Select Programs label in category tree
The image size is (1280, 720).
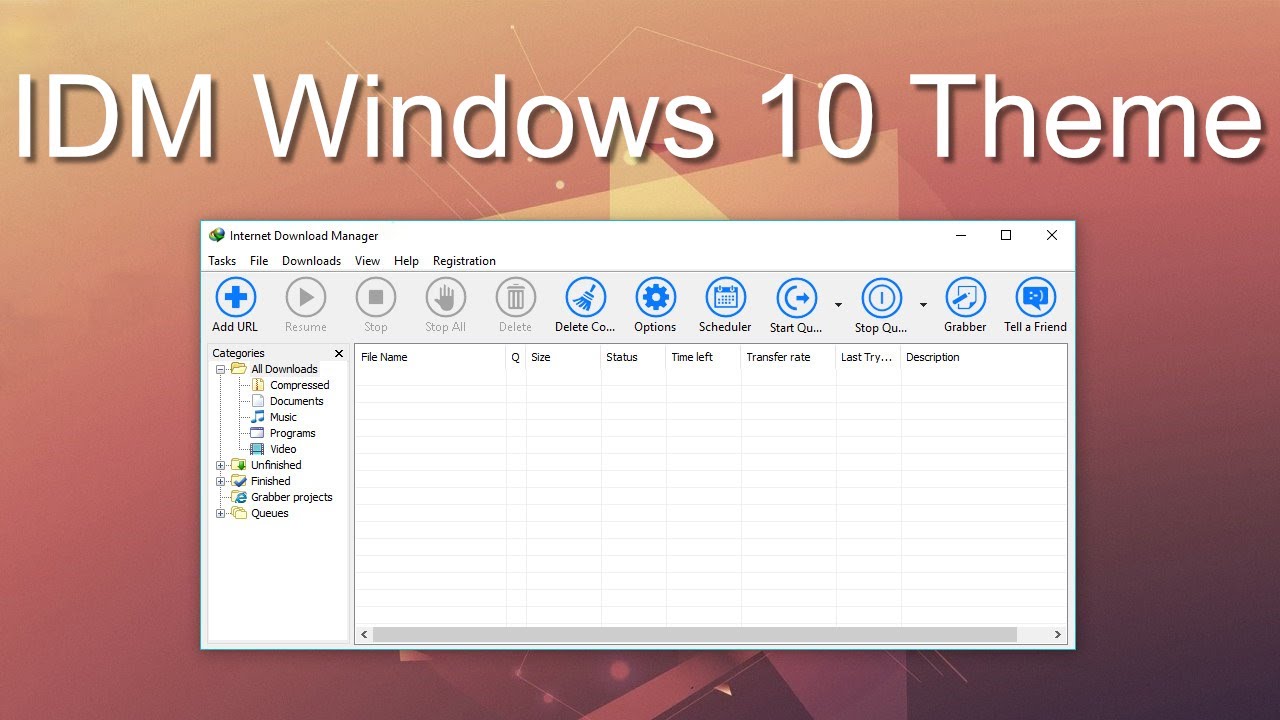coord(293,433)
